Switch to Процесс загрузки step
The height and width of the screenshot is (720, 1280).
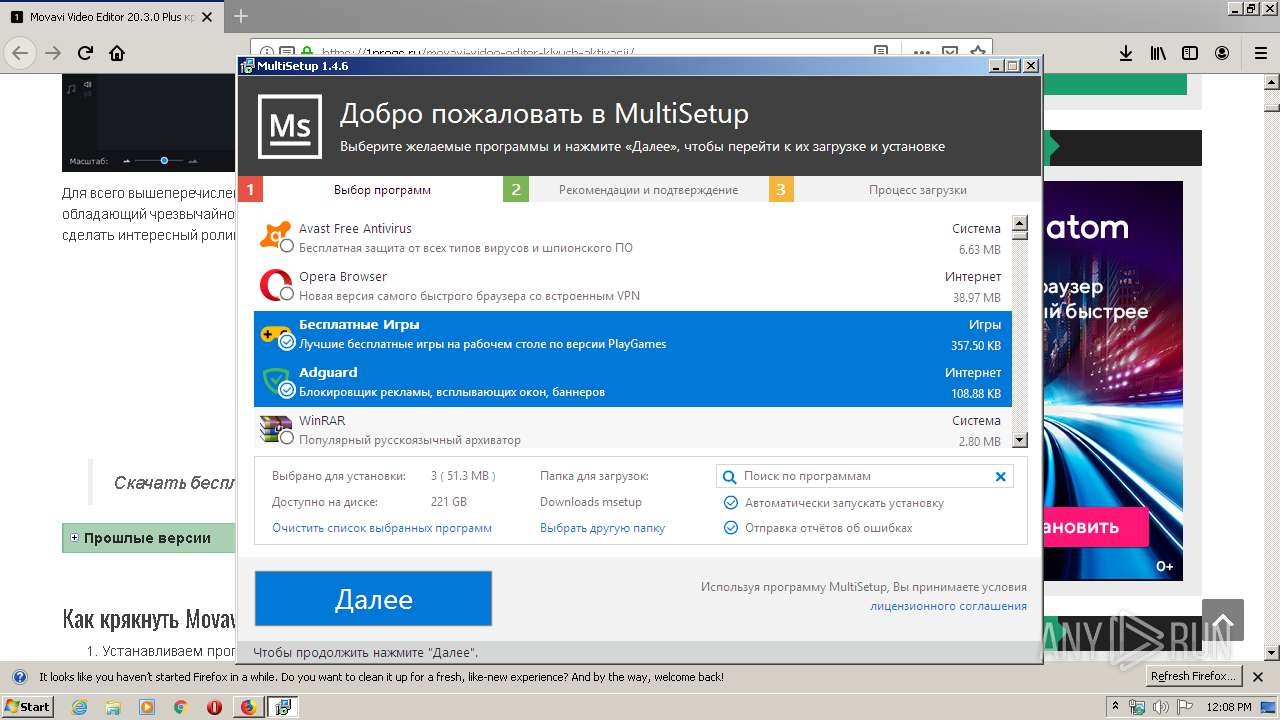(905, 189)
